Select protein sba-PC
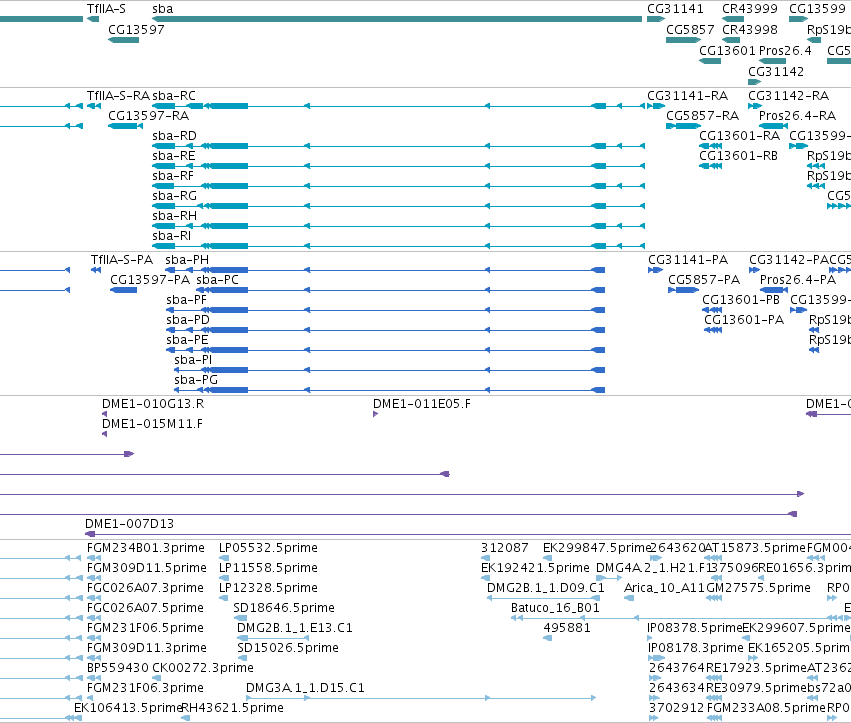851x723 pixels. click(401, 290)
